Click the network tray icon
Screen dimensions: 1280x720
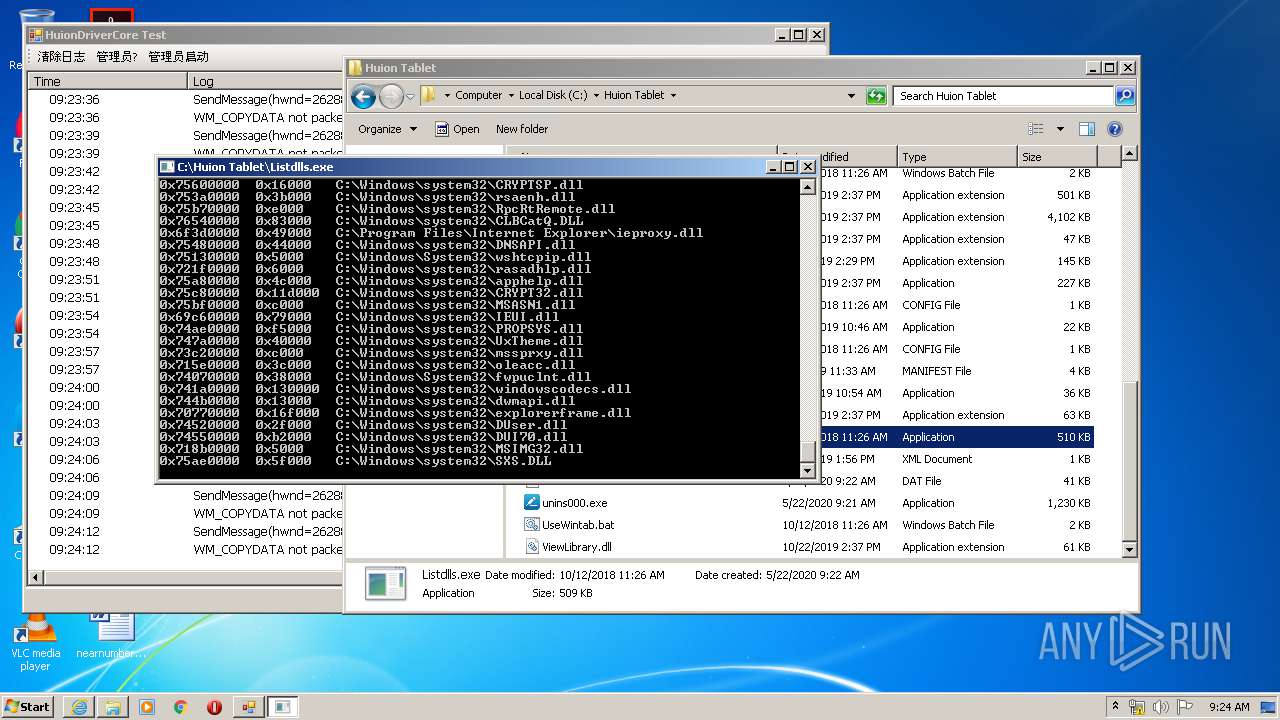click(1137, 706)
